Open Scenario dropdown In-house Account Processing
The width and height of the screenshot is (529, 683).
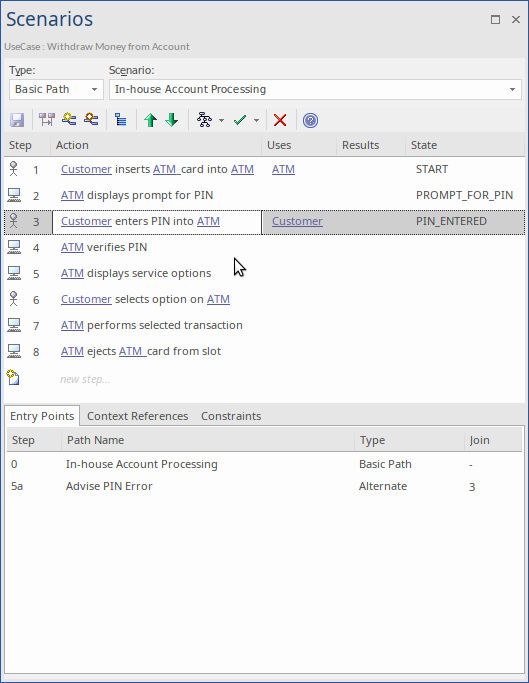click(x=315, y=89)
